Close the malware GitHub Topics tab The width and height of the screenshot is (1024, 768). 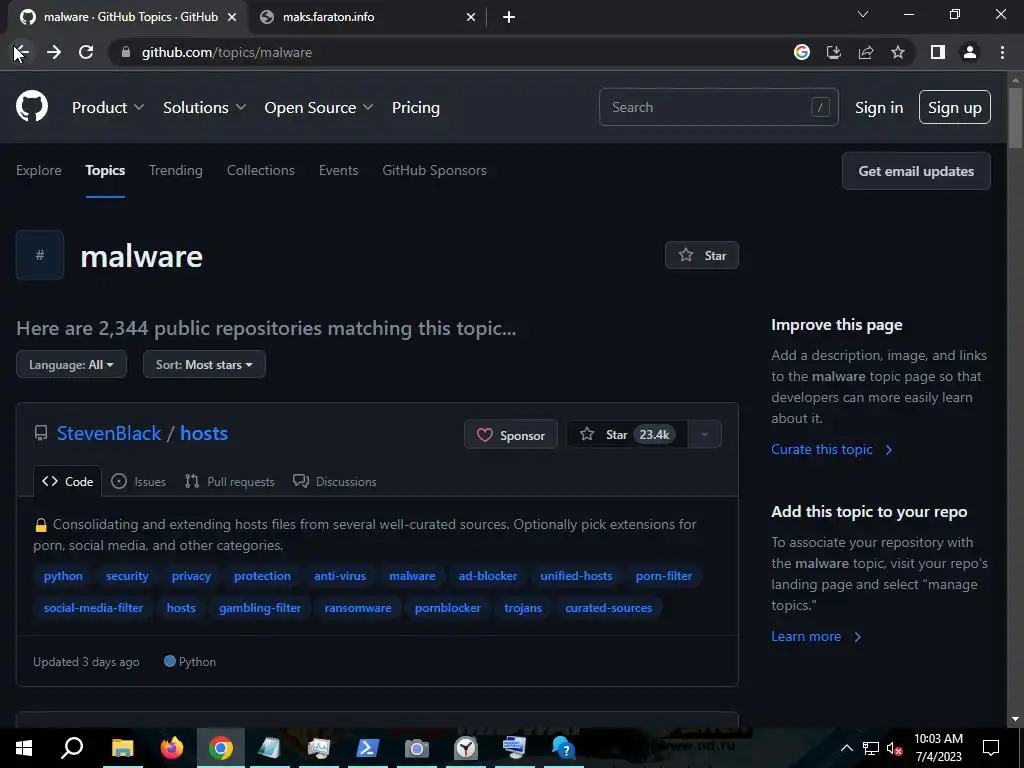(232, 17)
